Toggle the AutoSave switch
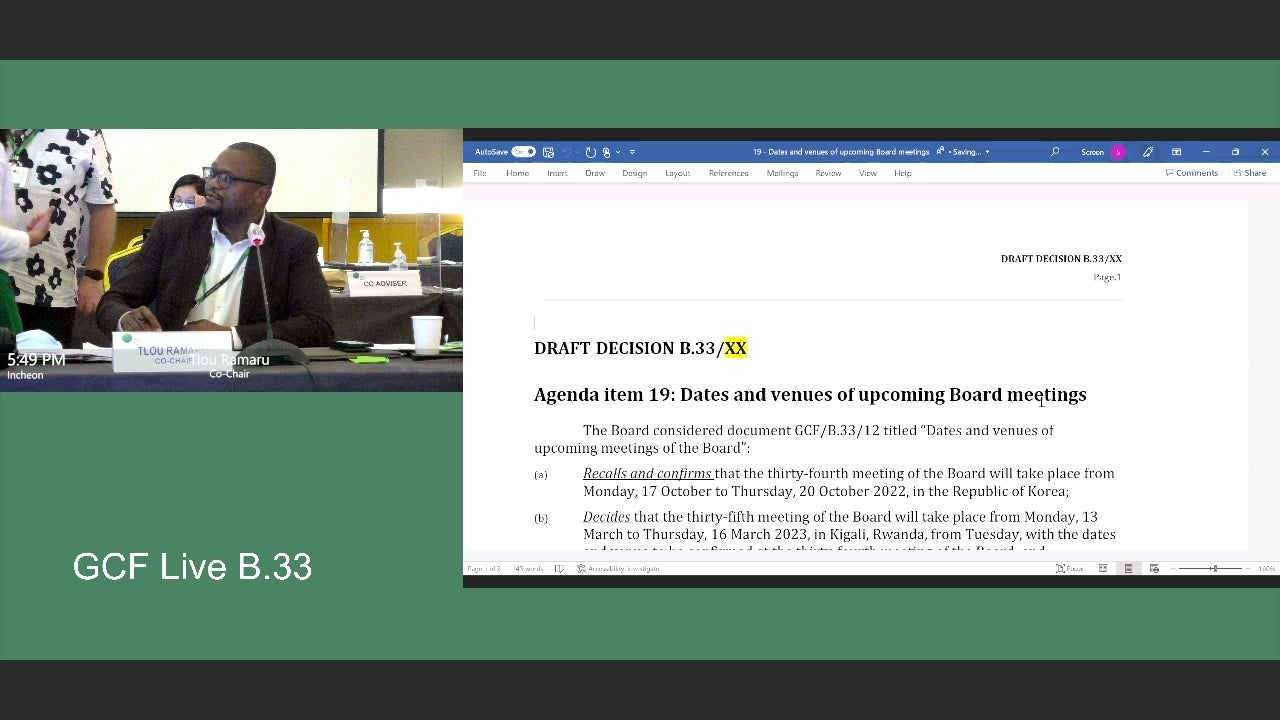 pyautogui.click(x=524, y=152)
